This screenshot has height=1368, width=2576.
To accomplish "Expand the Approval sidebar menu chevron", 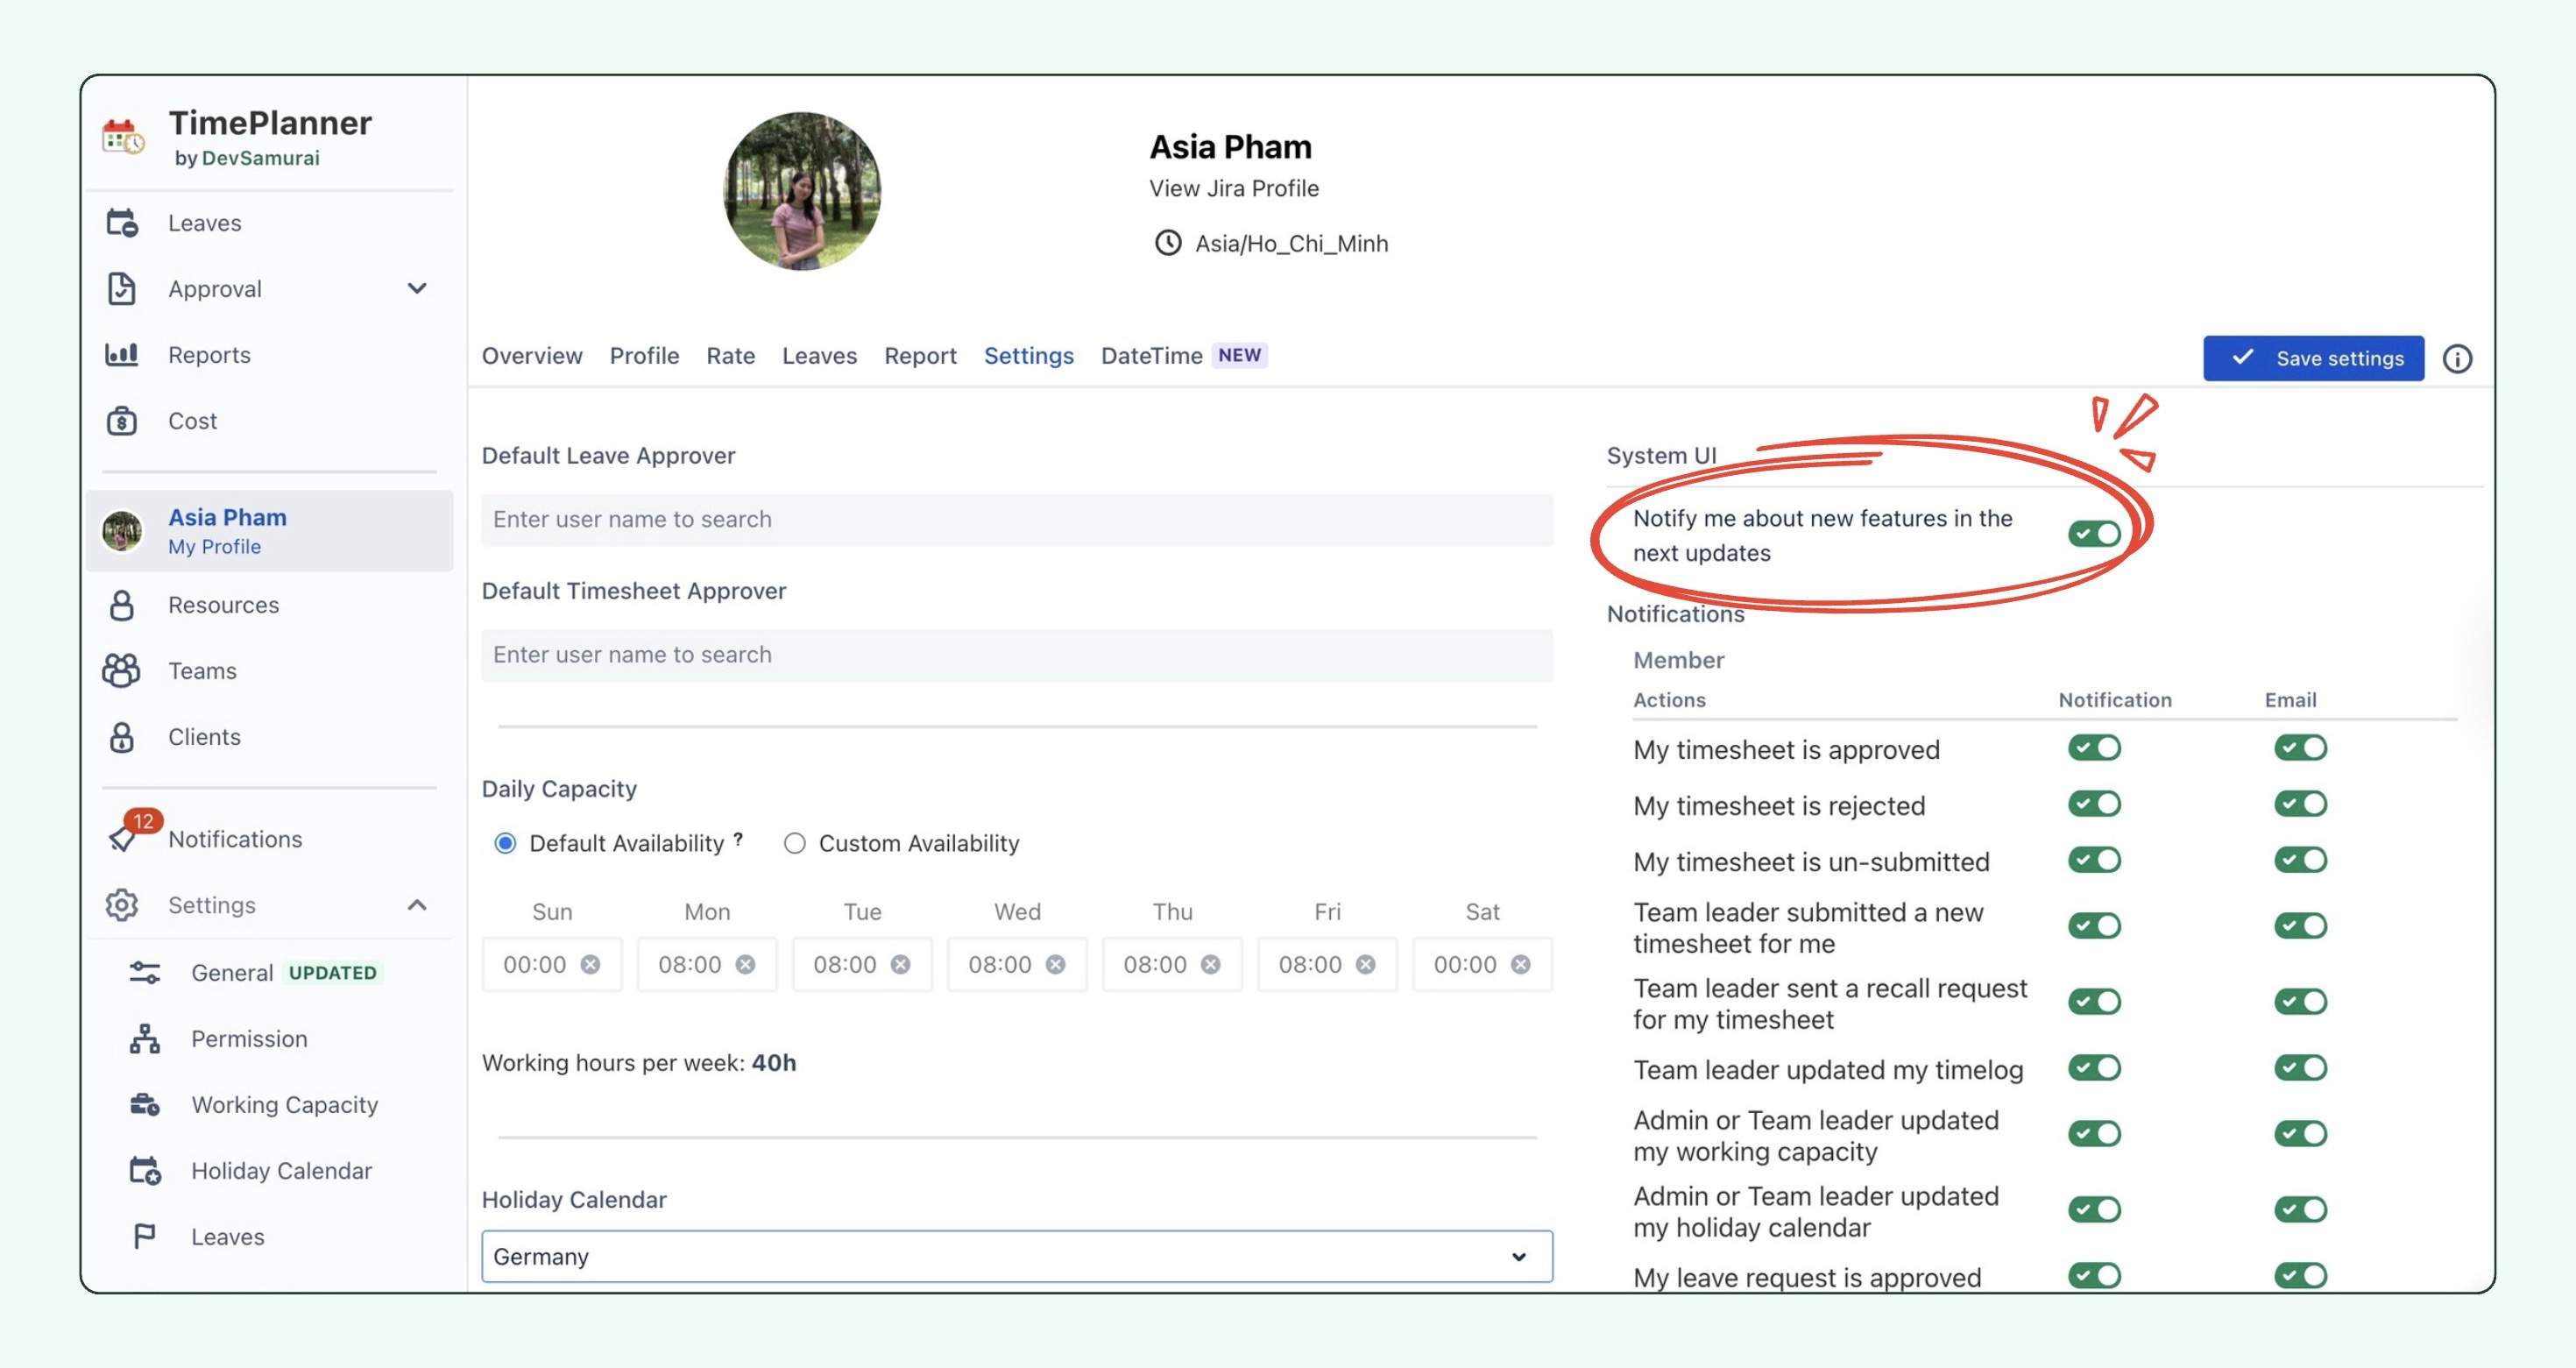I will [417, 288].
